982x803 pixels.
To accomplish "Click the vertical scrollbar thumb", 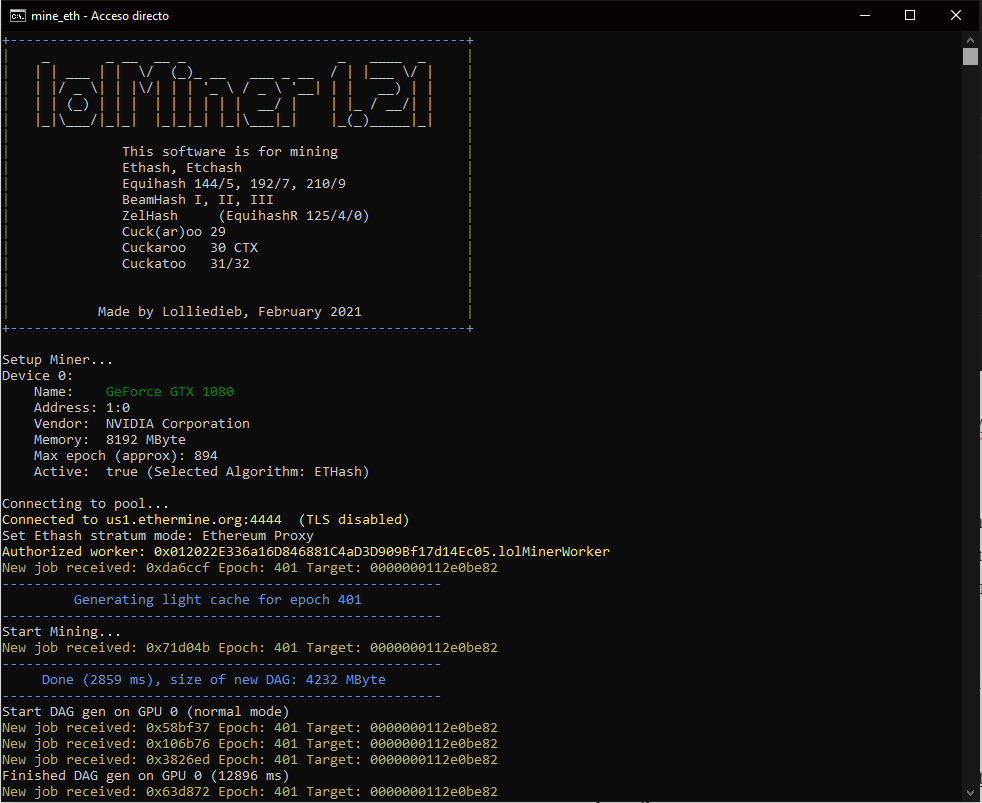I will (970, 56).
